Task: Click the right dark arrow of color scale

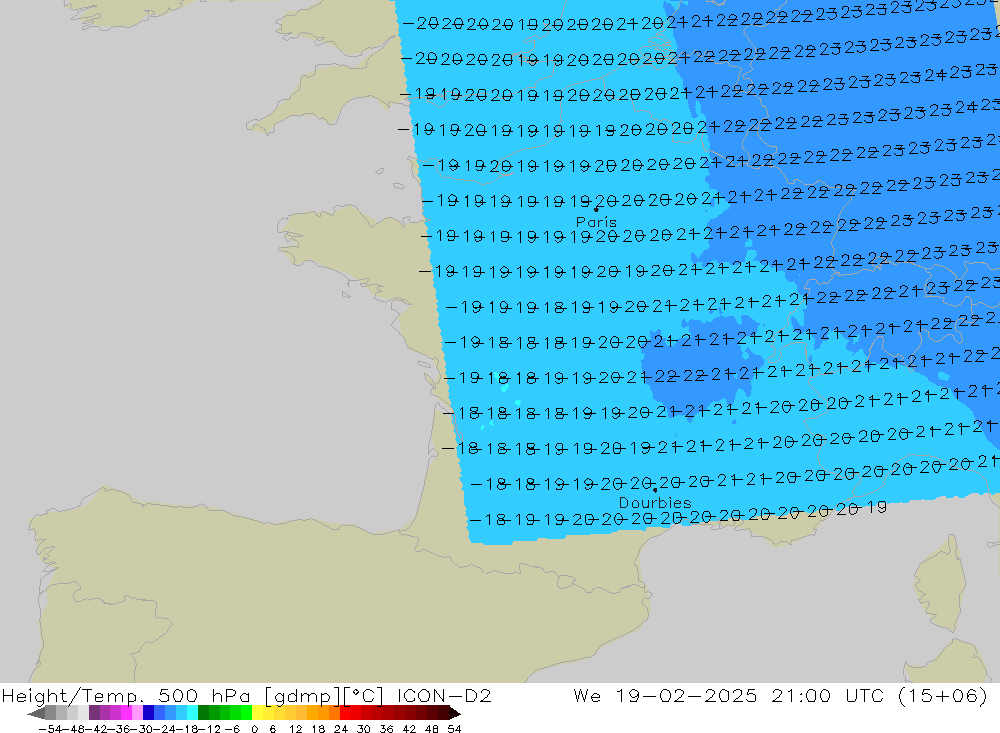Action: coord(455,713)
